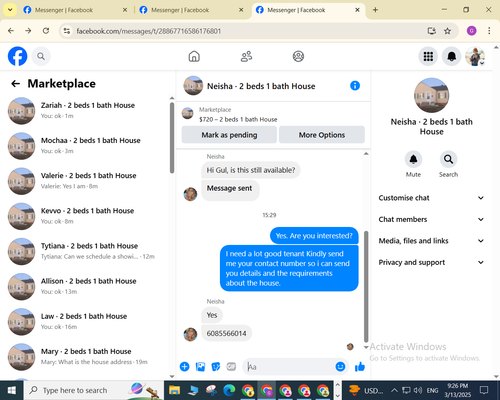Open the notifications bell in header

[x=452, y=56]
